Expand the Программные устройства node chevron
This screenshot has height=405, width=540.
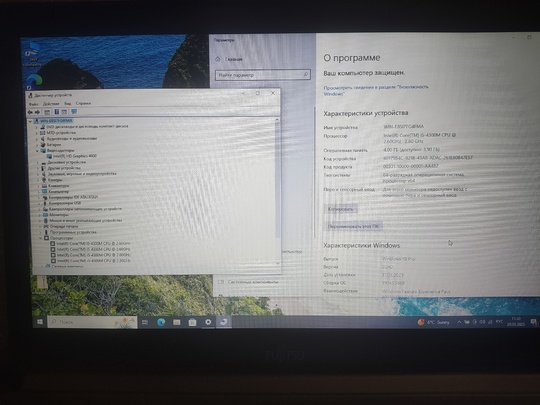(40, 232)
